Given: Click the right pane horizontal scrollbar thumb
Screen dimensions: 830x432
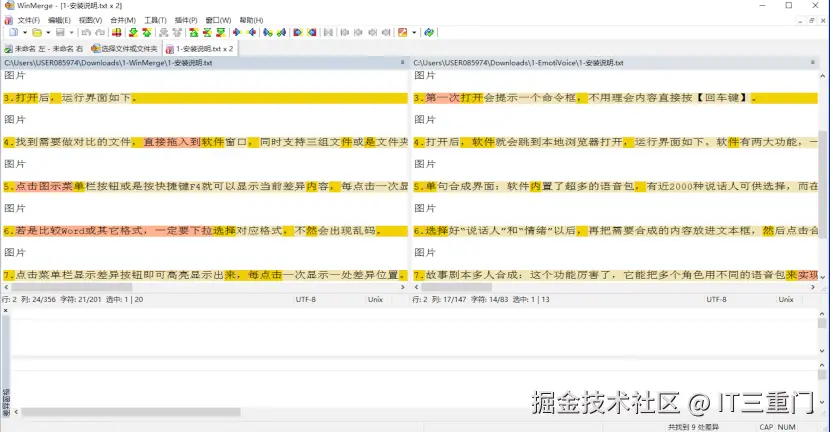Looking at the screenshot, I should 456,287.
